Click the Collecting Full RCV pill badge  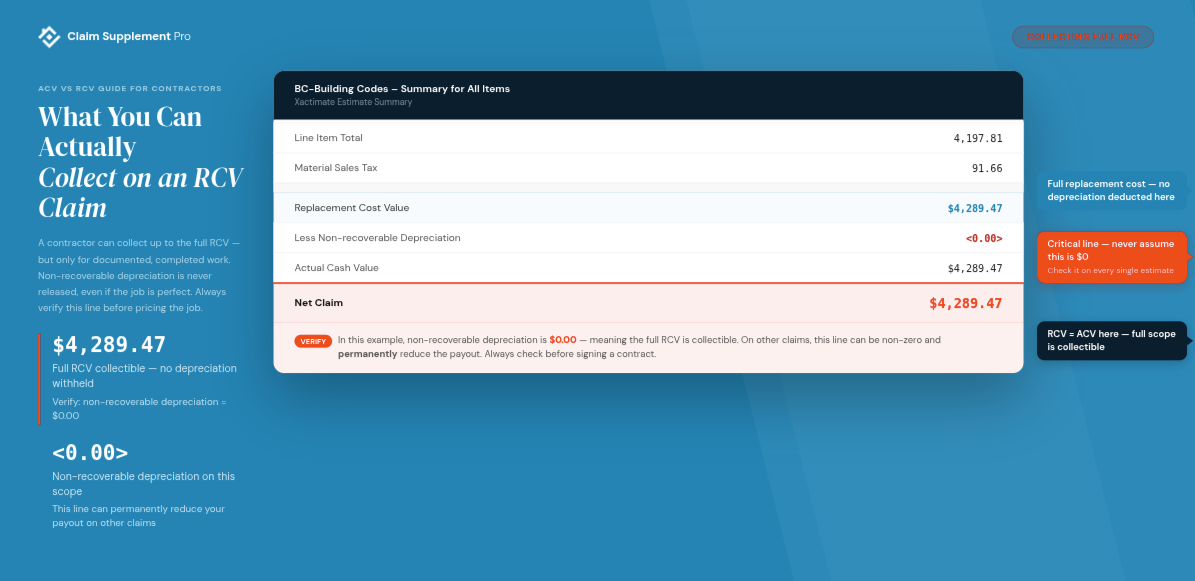coord(1082,37)
